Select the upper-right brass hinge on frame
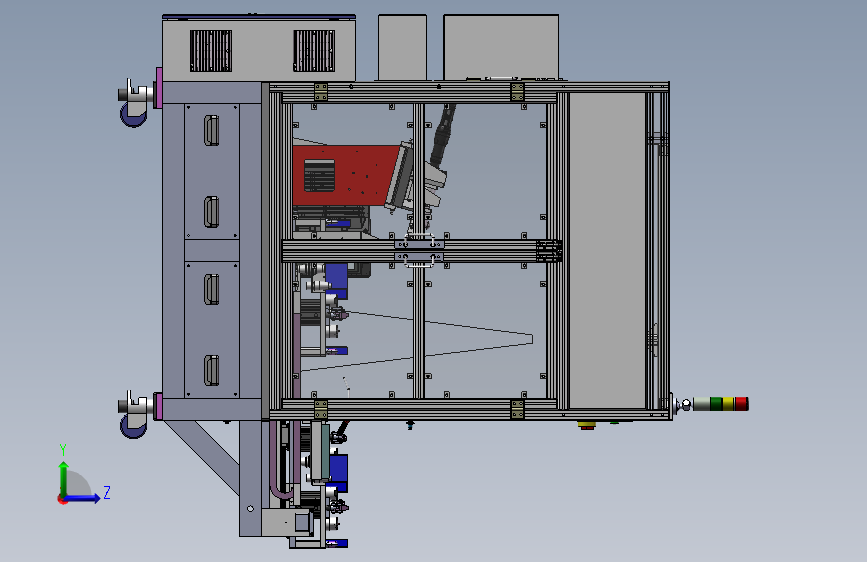The image size is (867, 562). pyautogui.click(x=517, y=92)
